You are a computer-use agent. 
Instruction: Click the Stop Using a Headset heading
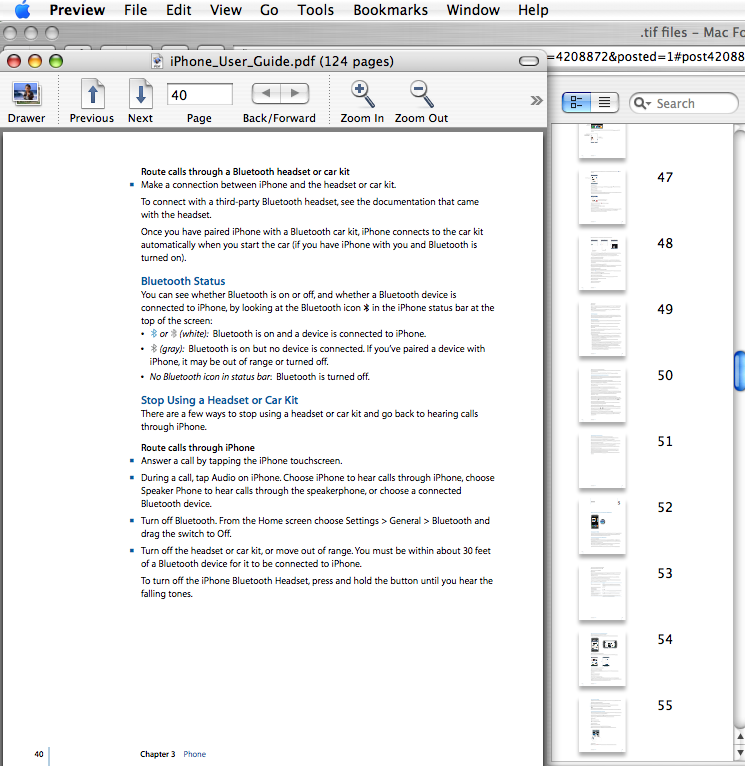pos(219,400)
